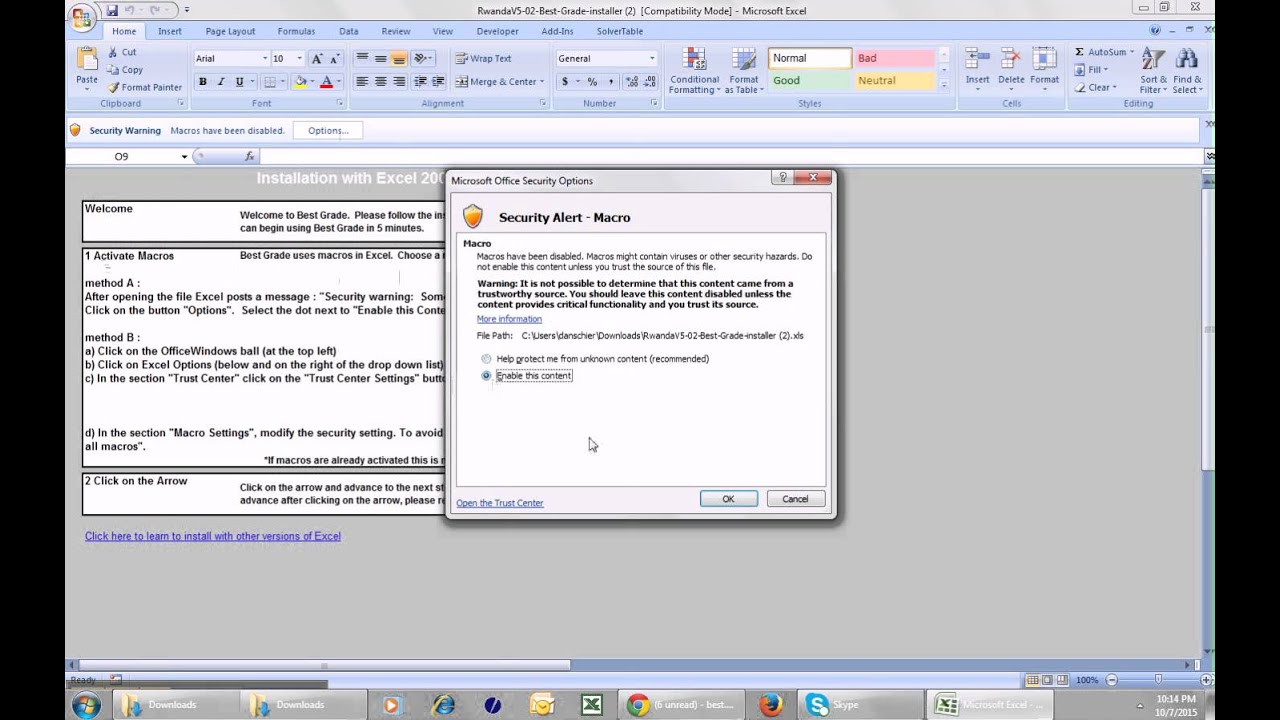Screen dimensions: 1280x720
Task: Expand the Name Box dropdown
Action: click(x=184, y=156)
